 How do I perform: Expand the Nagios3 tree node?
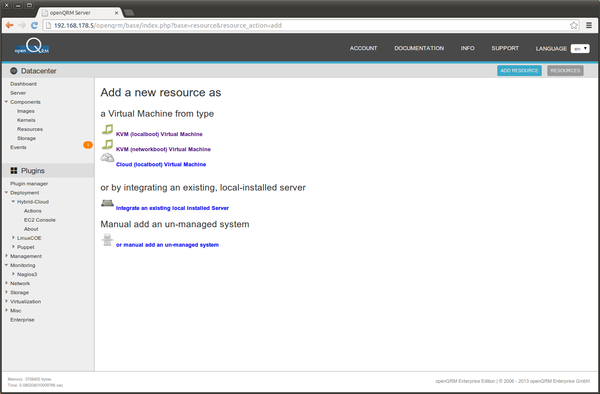pyautogui.click(x=13, y=274)
